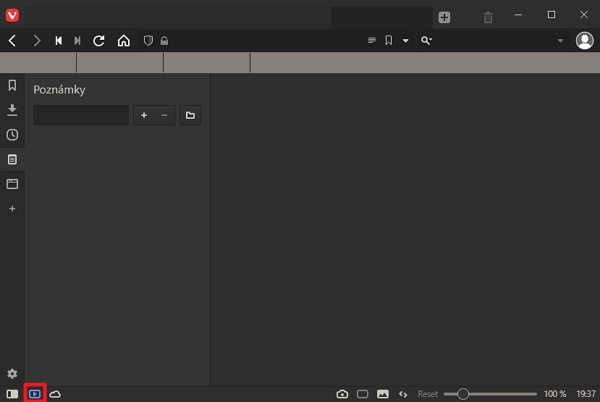
Task: Remove the selected note
Action: pos(164,115)
